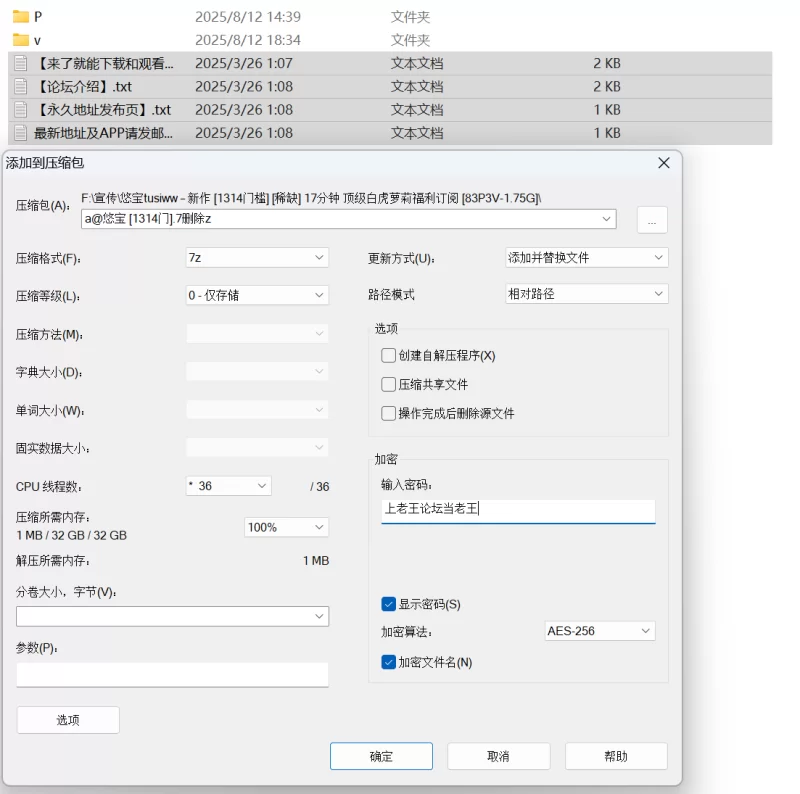Uncheck 显示密码(S) checkbox
Image resolution: width=800 pixels, height=794 pixels.
(388, 604)
